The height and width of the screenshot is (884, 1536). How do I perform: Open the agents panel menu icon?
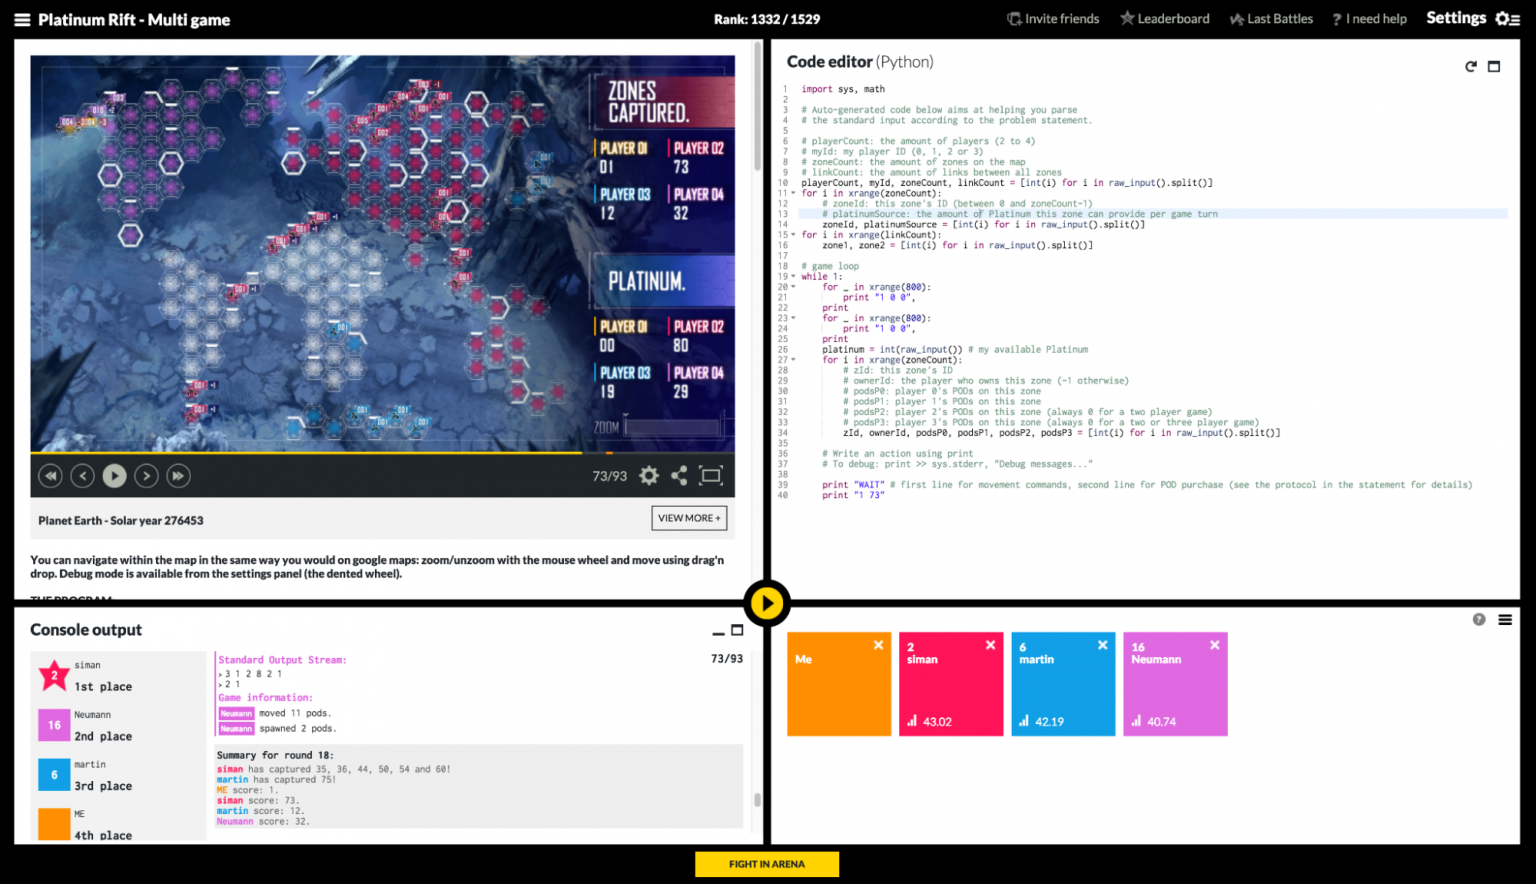click(1506, 620)
